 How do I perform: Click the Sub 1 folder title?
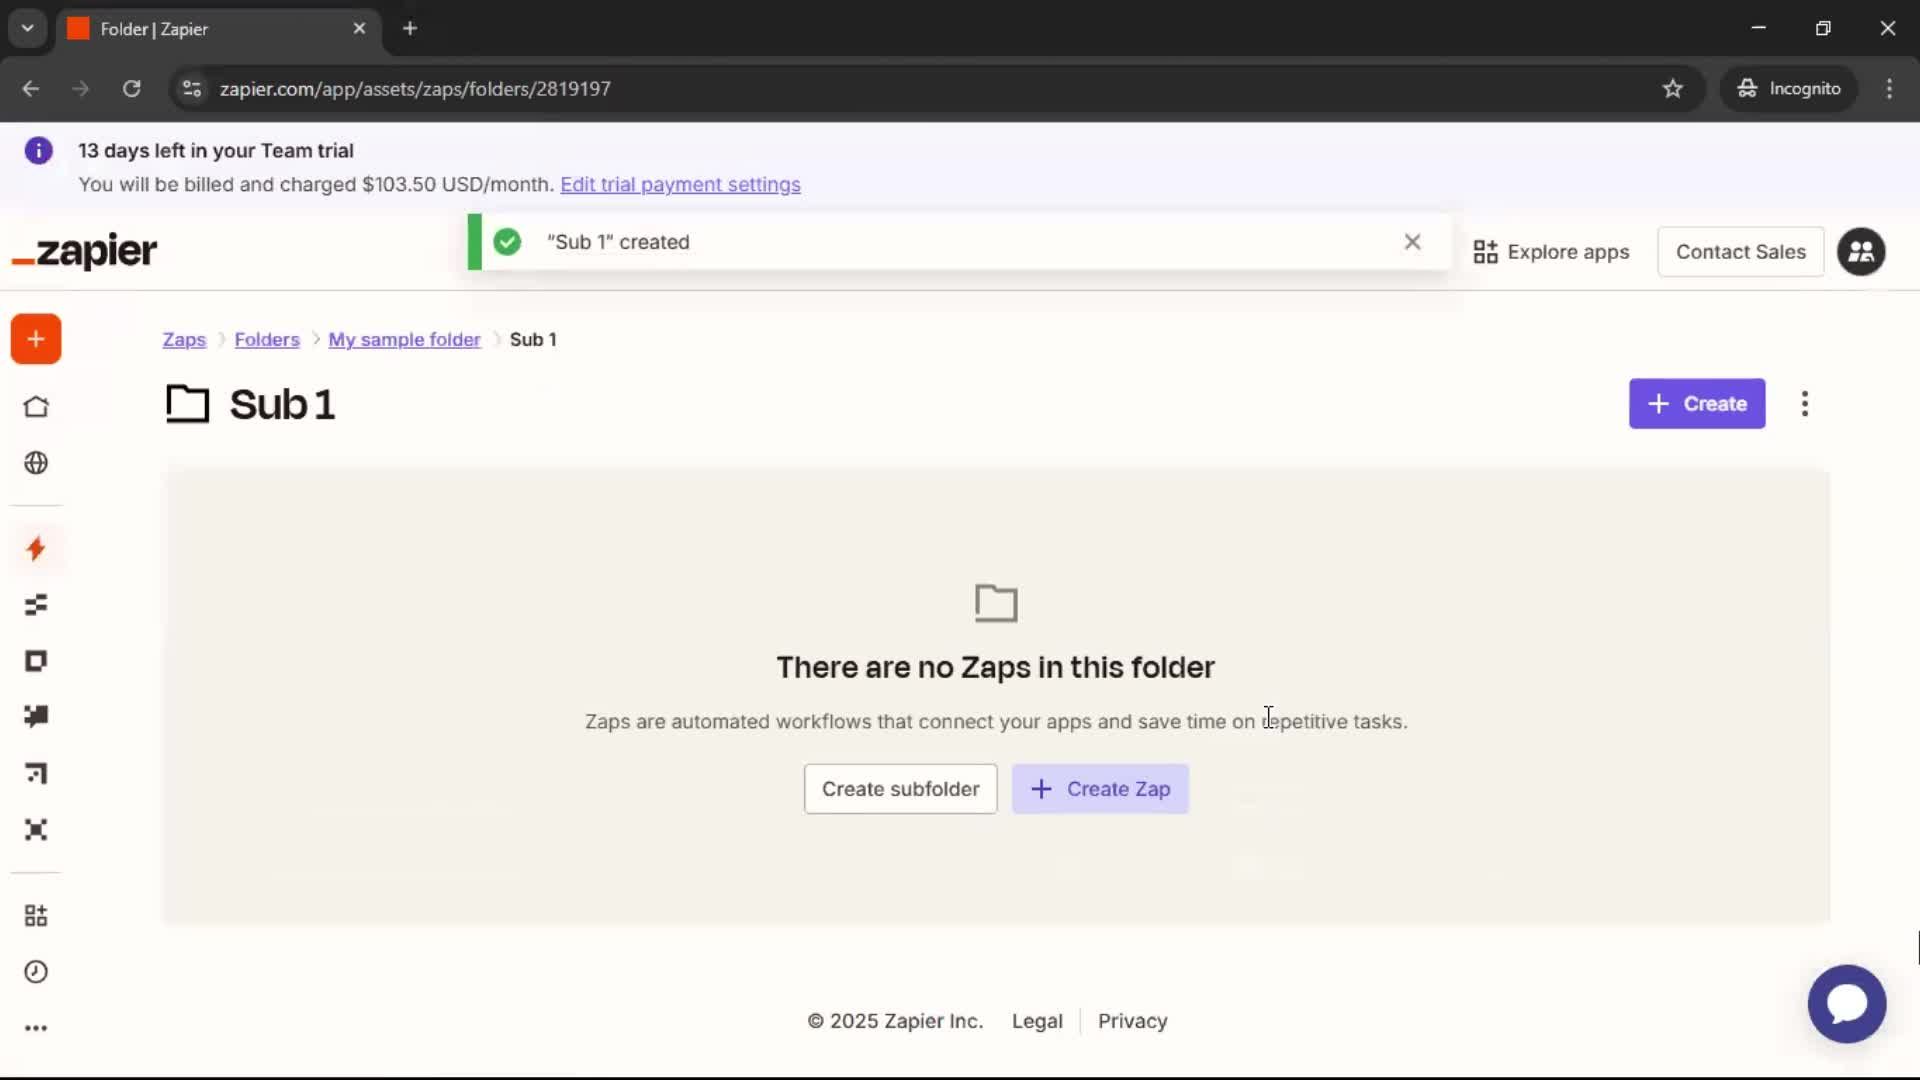coord(282,405)
